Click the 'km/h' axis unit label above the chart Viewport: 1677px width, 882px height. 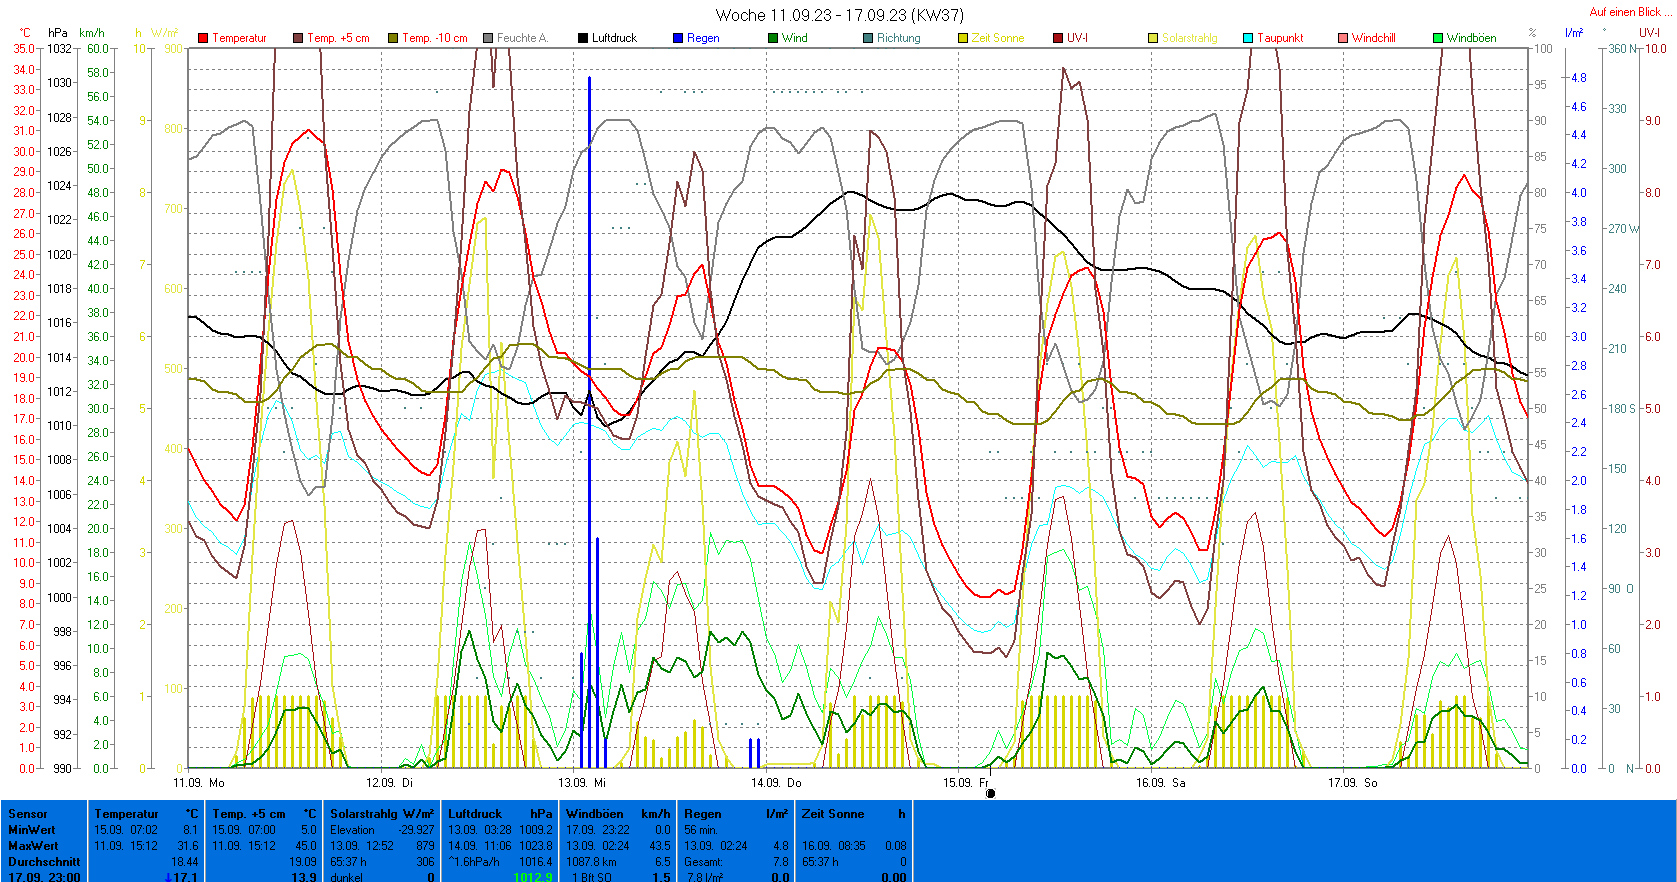[91, 33]
